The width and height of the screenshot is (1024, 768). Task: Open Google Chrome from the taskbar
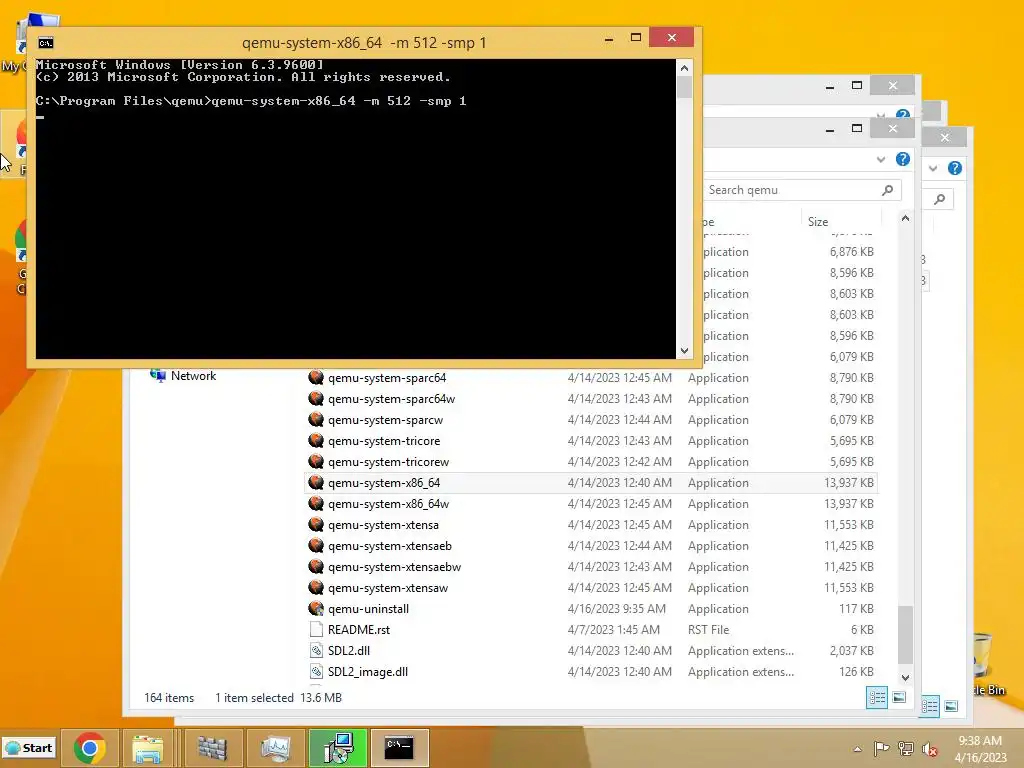(x=90, y=748)
